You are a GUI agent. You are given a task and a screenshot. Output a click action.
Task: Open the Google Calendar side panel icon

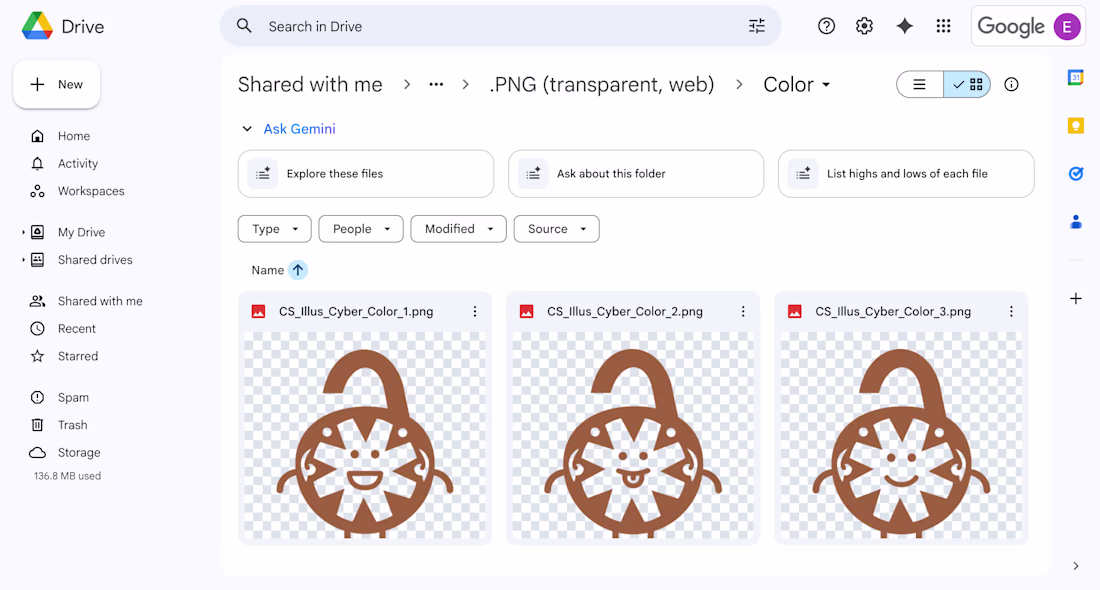coord(1075,77)
